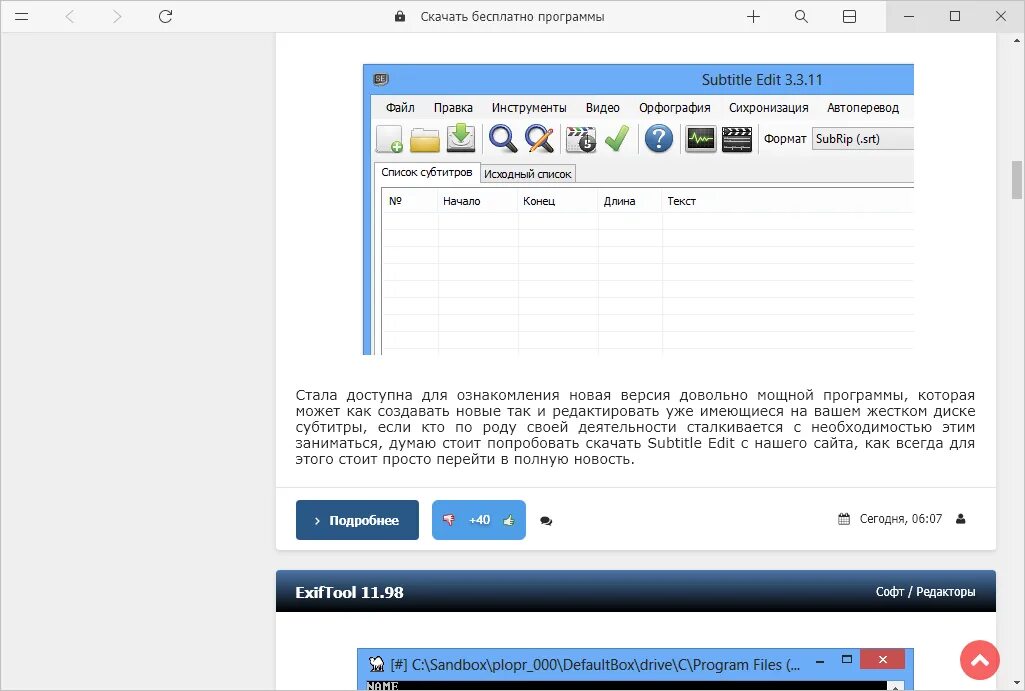
Task: Click the address bar page title
Action: 512,16
